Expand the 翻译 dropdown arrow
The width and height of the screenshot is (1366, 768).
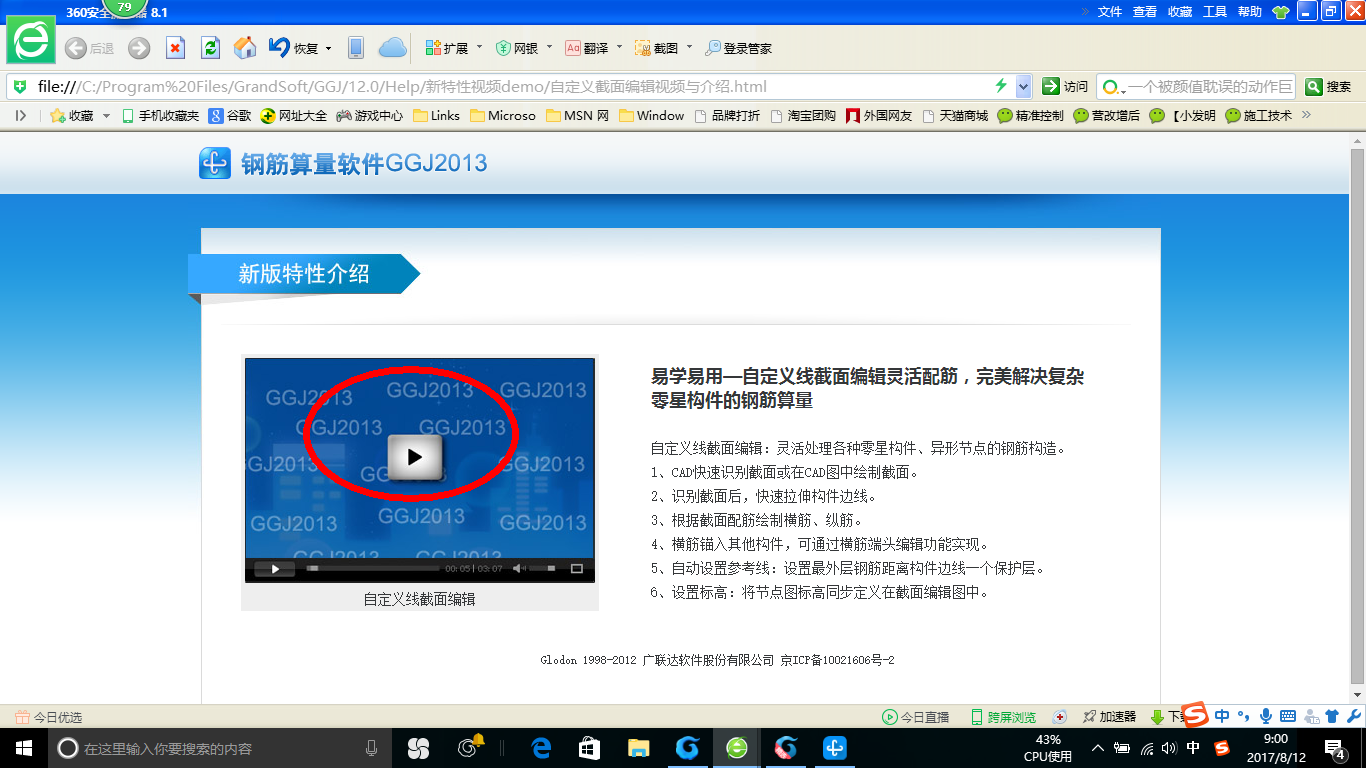tap(619, 47)
